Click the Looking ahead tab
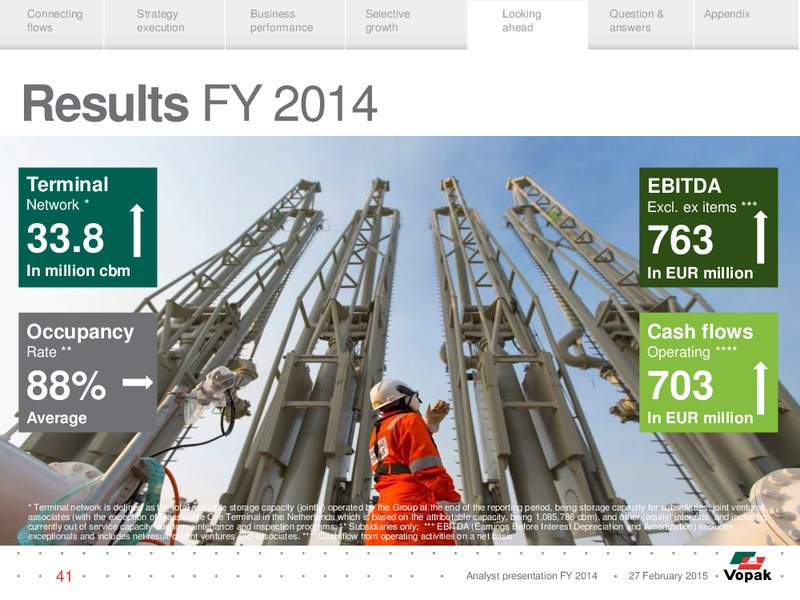 (527, 24)
